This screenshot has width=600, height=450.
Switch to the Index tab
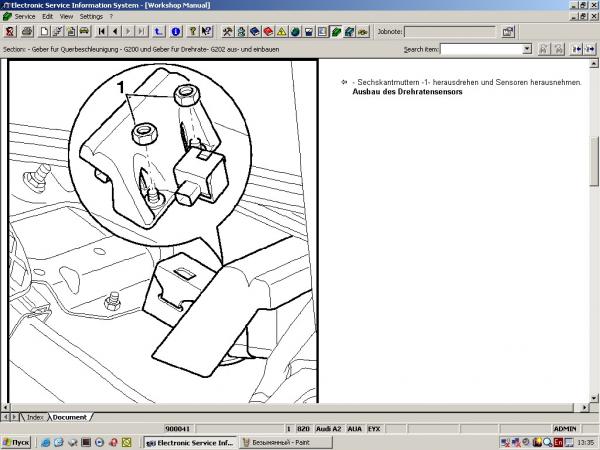tap(34, 417)
